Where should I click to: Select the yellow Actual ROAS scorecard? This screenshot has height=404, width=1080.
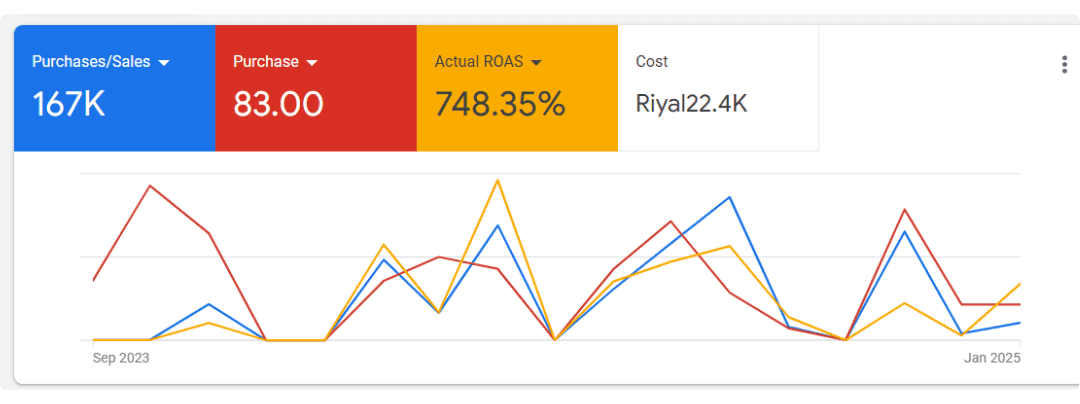point(517,88)
